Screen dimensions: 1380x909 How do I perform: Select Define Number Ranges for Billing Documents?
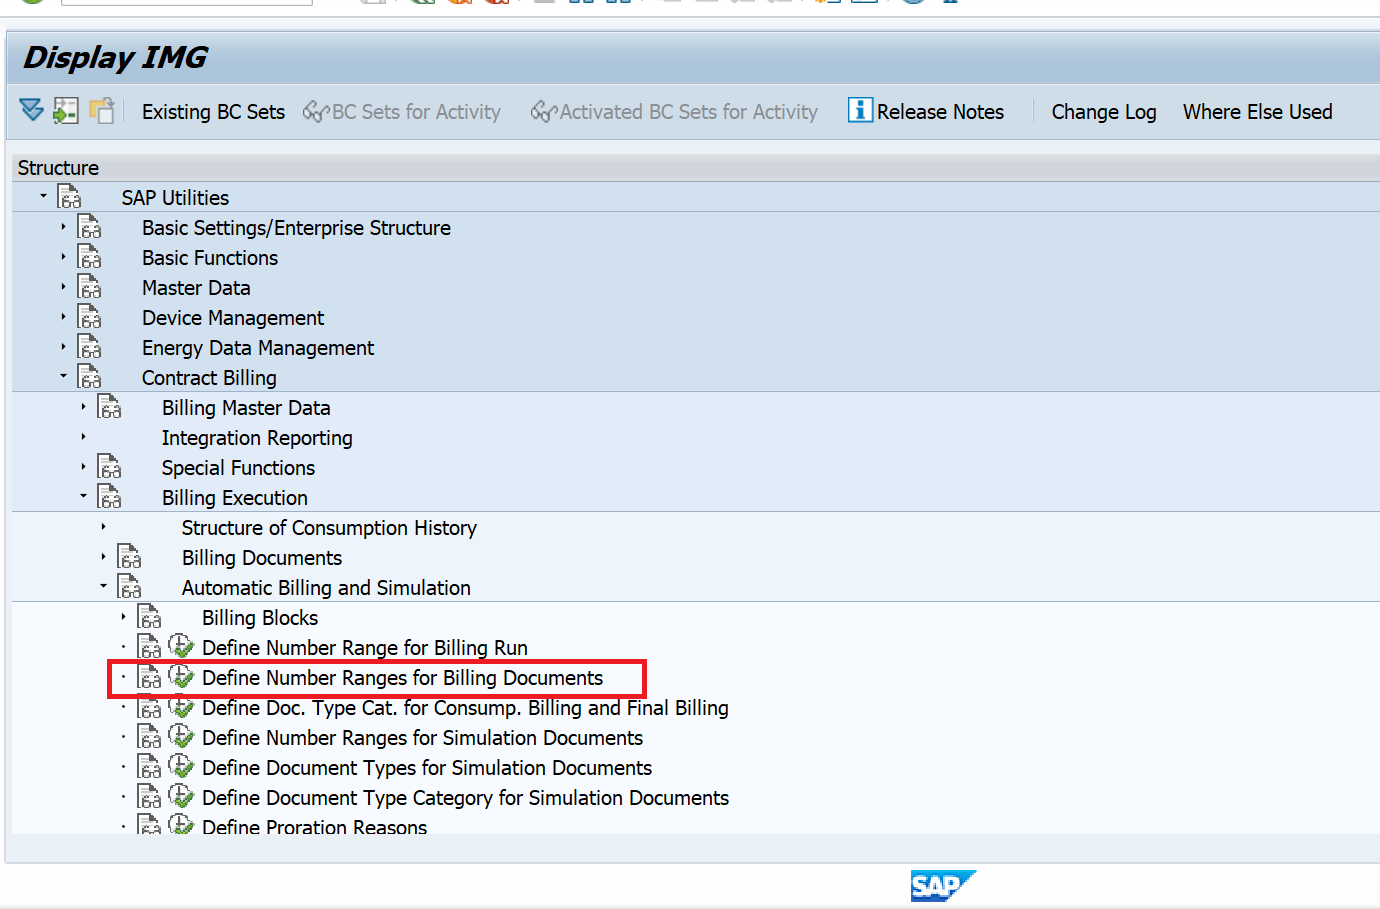point(402,678)
